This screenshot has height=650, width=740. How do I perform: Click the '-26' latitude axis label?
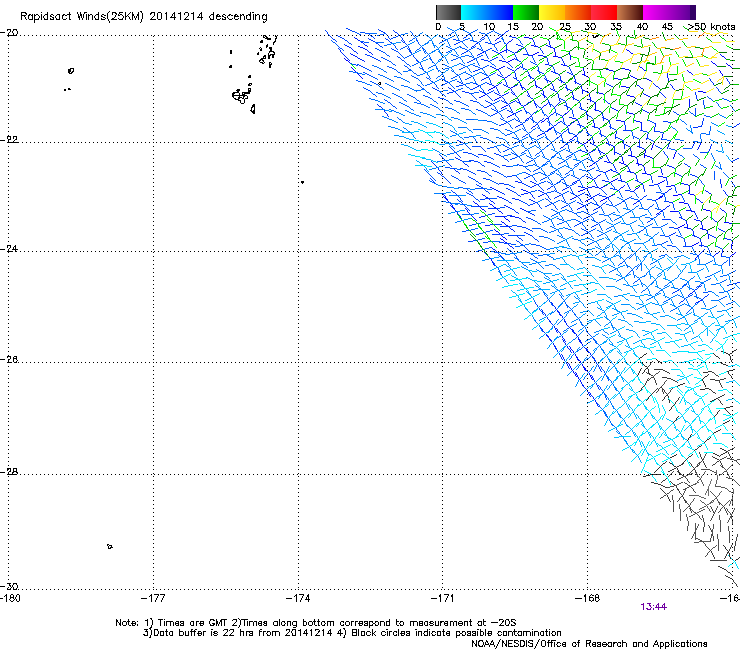pos(9,360)
